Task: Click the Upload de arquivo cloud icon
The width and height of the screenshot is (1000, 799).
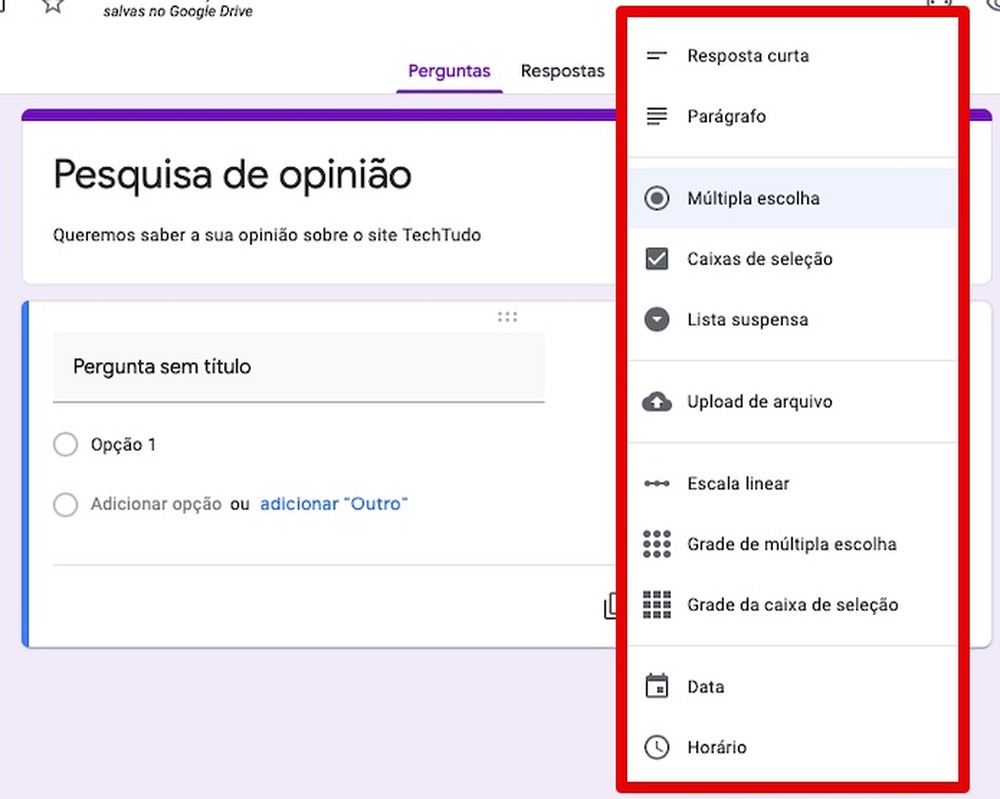Action: coord(657,401)
